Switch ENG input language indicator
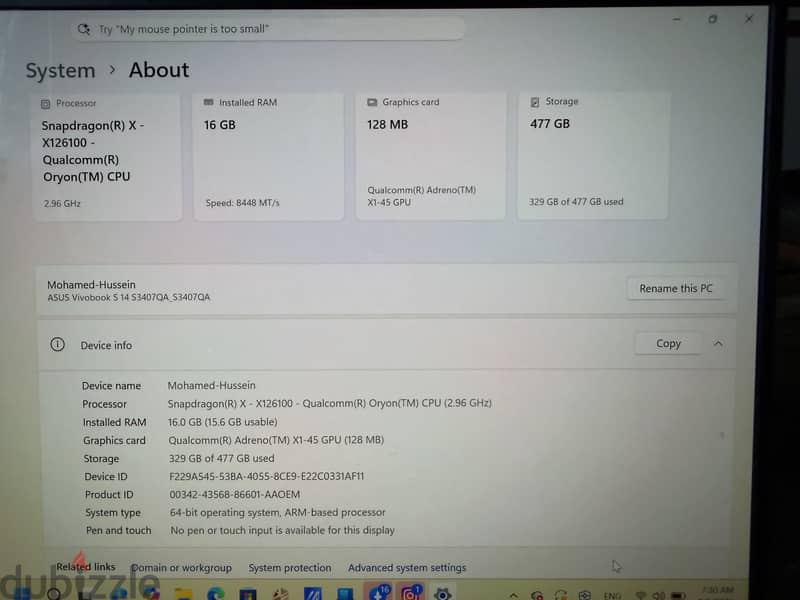This screenshot has height=600, width=800. [612, 595]
